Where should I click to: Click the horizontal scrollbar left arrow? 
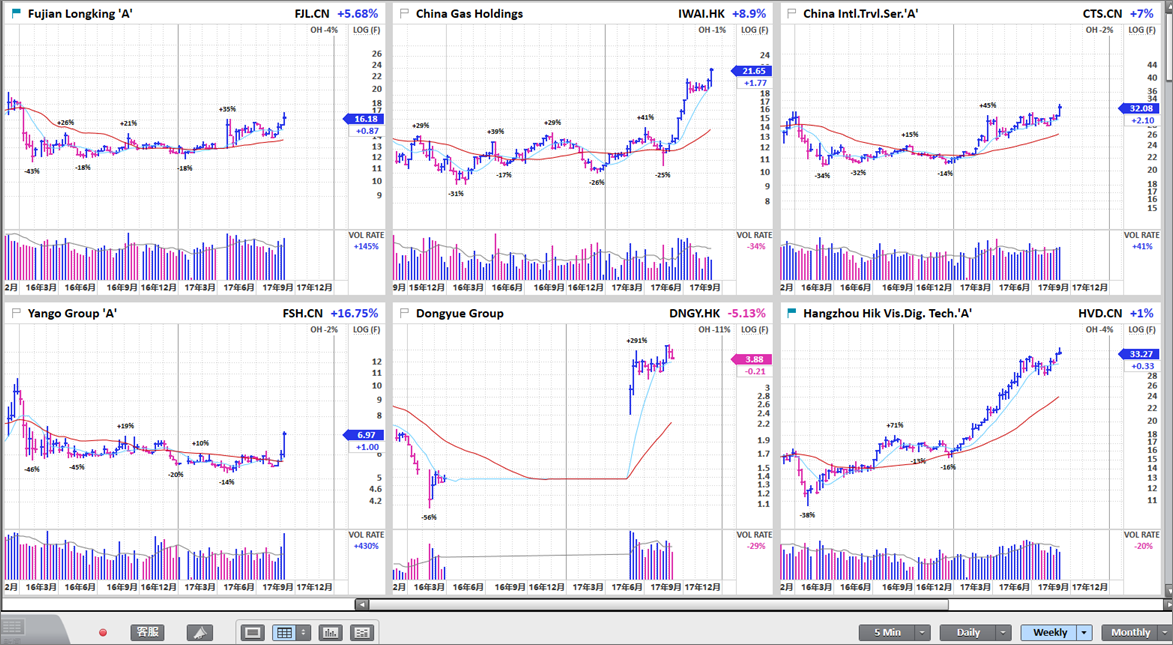[361, 604]
